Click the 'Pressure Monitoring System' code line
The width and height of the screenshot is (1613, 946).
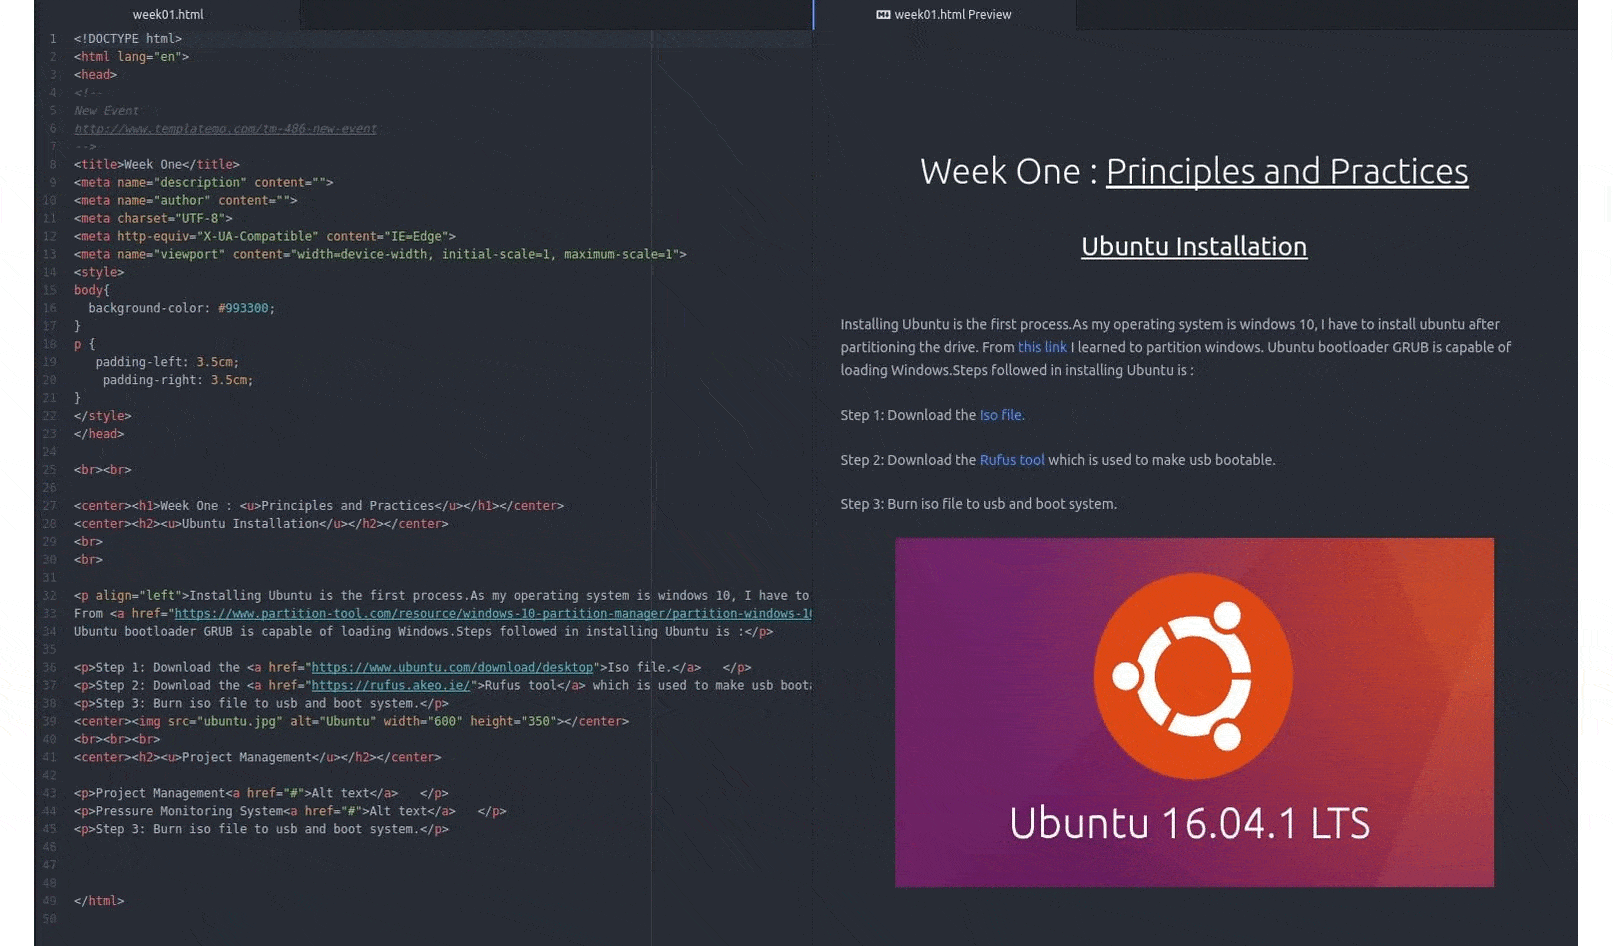tap(290, 812)
